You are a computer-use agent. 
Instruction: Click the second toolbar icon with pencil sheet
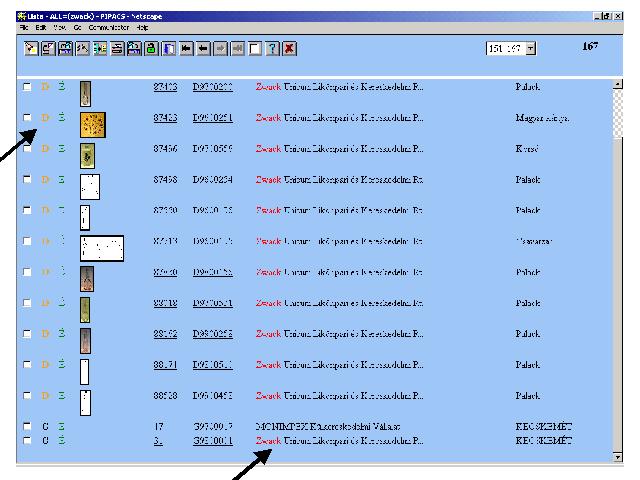tap(48, 49)
